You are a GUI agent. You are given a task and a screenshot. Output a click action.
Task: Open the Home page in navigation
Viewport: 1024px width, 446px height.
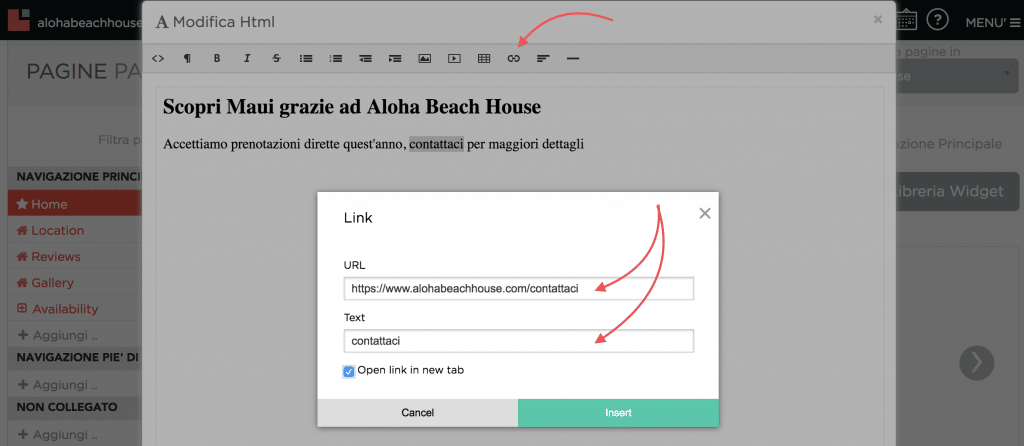tap(74, 204)
